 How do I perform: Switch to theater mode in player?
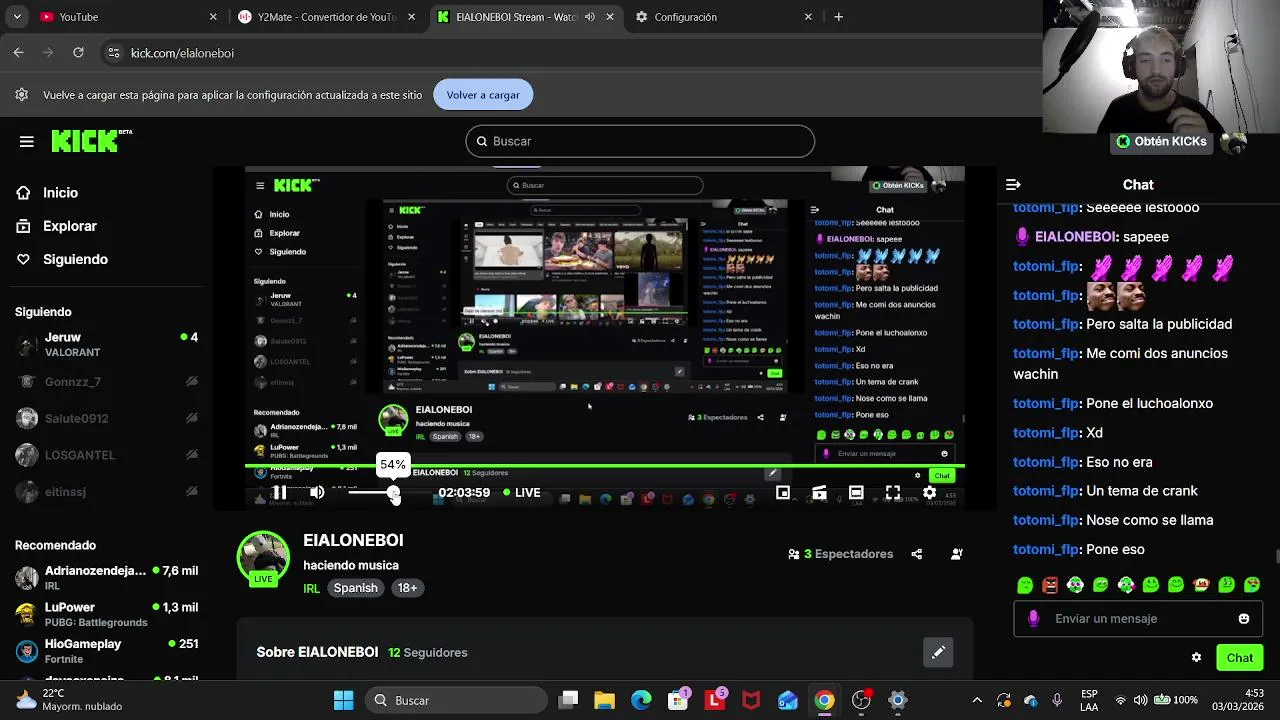pos(856,492)
